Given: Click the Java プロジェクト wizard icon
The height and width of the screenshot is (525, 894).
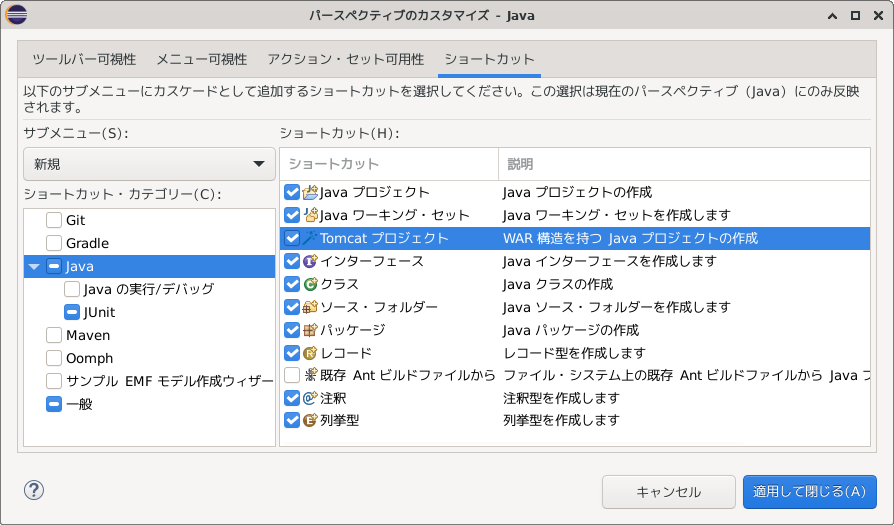Looking at the screenshot, I should pyautogui.click(x=310, y=192).
